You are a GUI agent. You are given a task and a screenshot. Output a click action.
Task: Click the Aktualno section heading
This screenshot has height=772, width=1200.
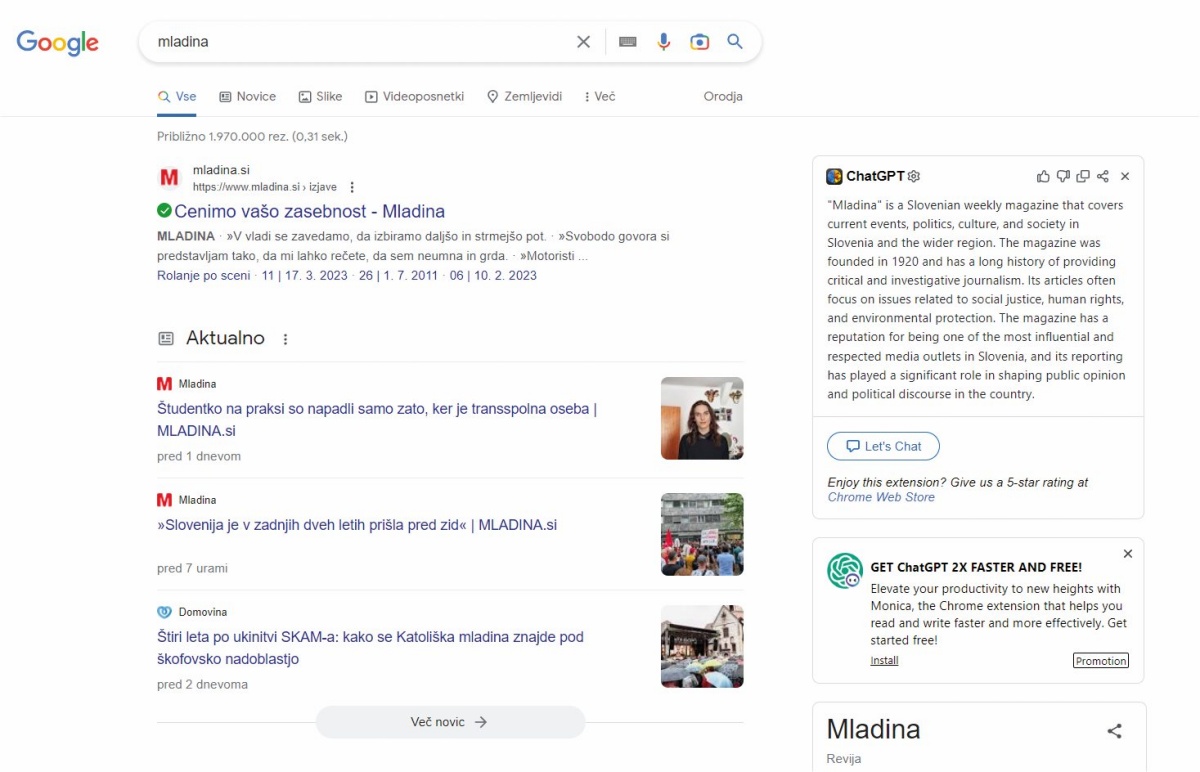(225, 338)
